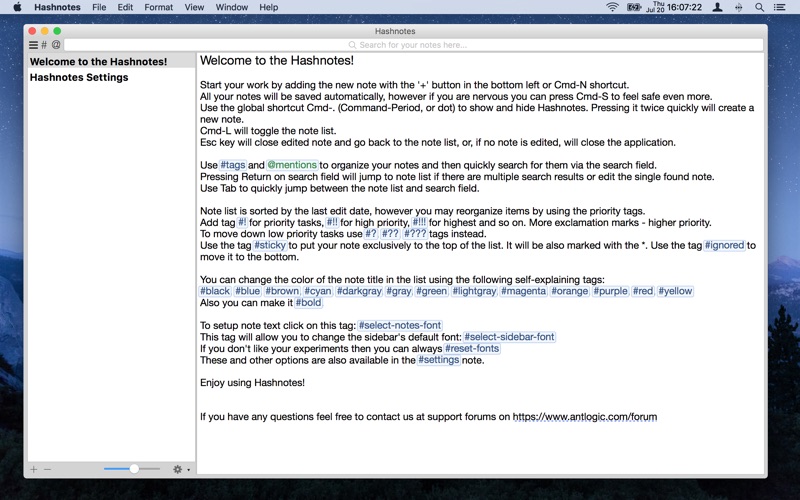Open the View menu
Screen dimensions: 800x500
(194, 7)
